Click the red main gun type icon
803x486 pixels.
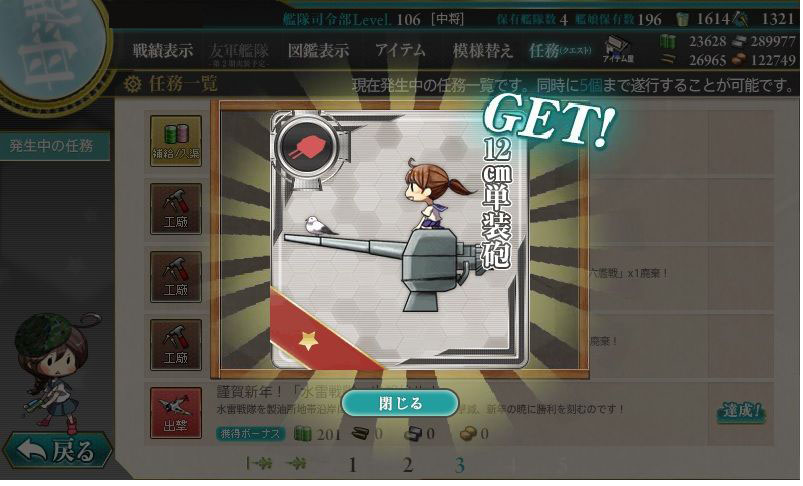click(306, 146)
